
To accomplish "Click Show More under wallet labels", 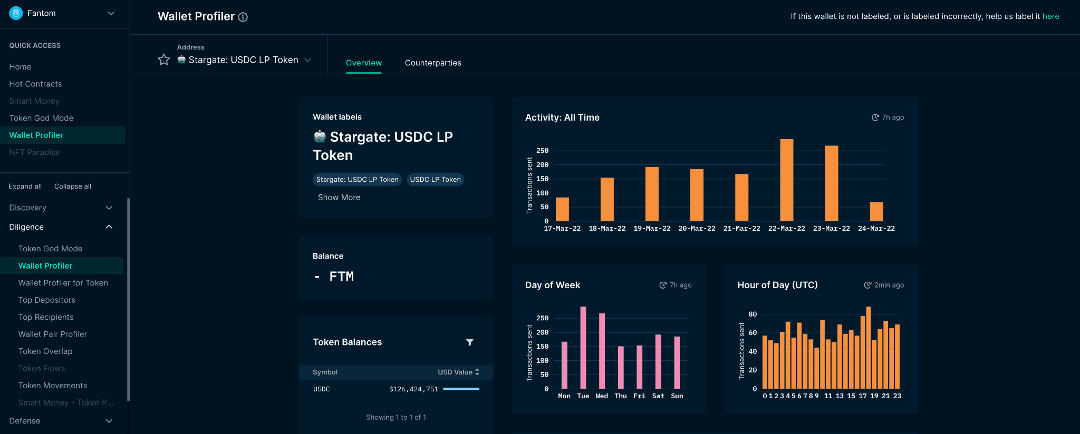I will pos(339,198).
